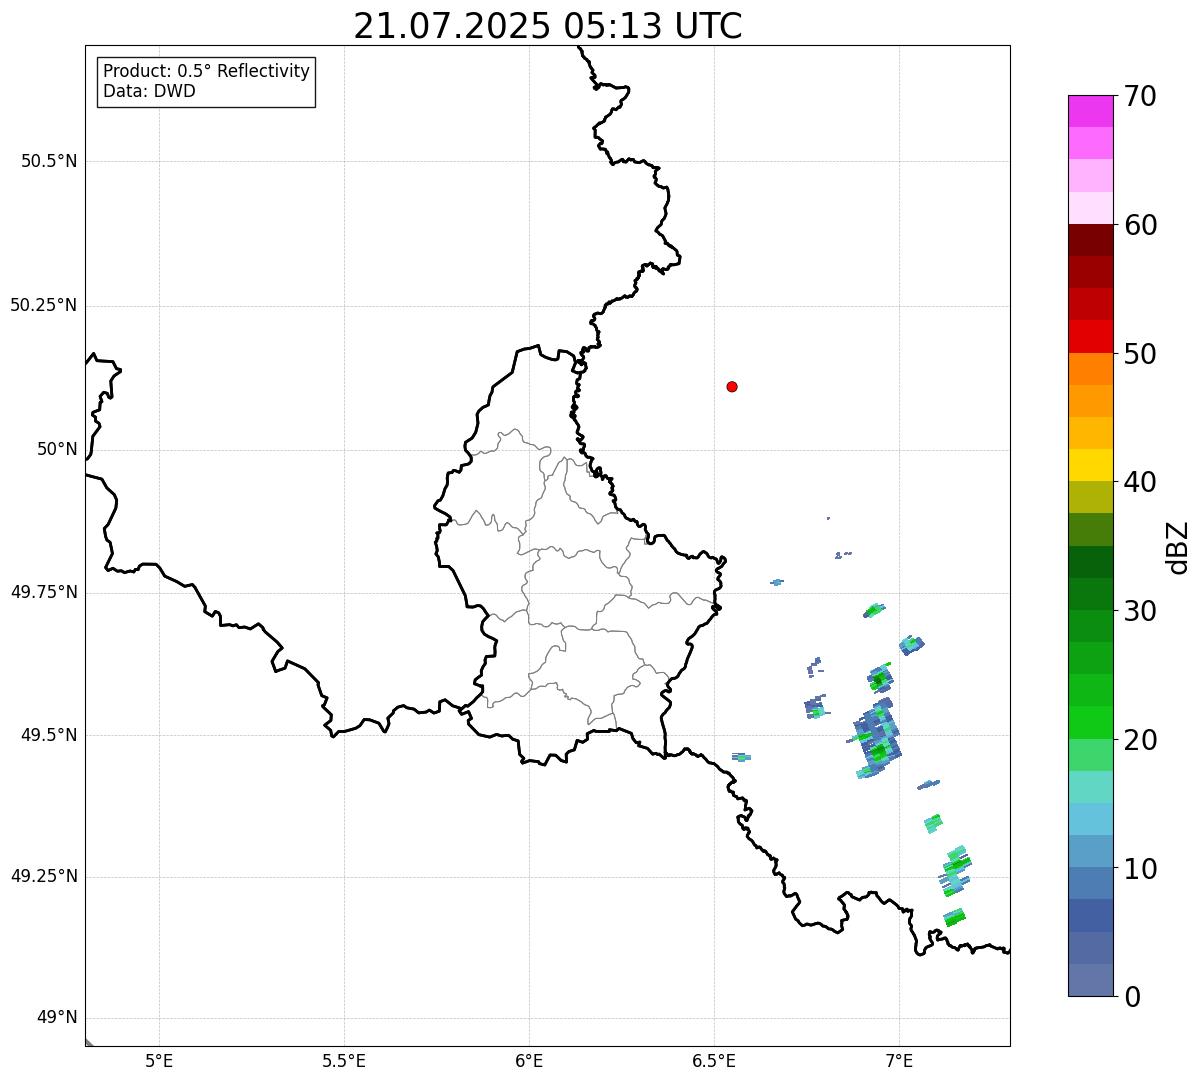Pick the palest pink segment just above 60
Screen dimensions: 1202x1081
[1090, 208]
